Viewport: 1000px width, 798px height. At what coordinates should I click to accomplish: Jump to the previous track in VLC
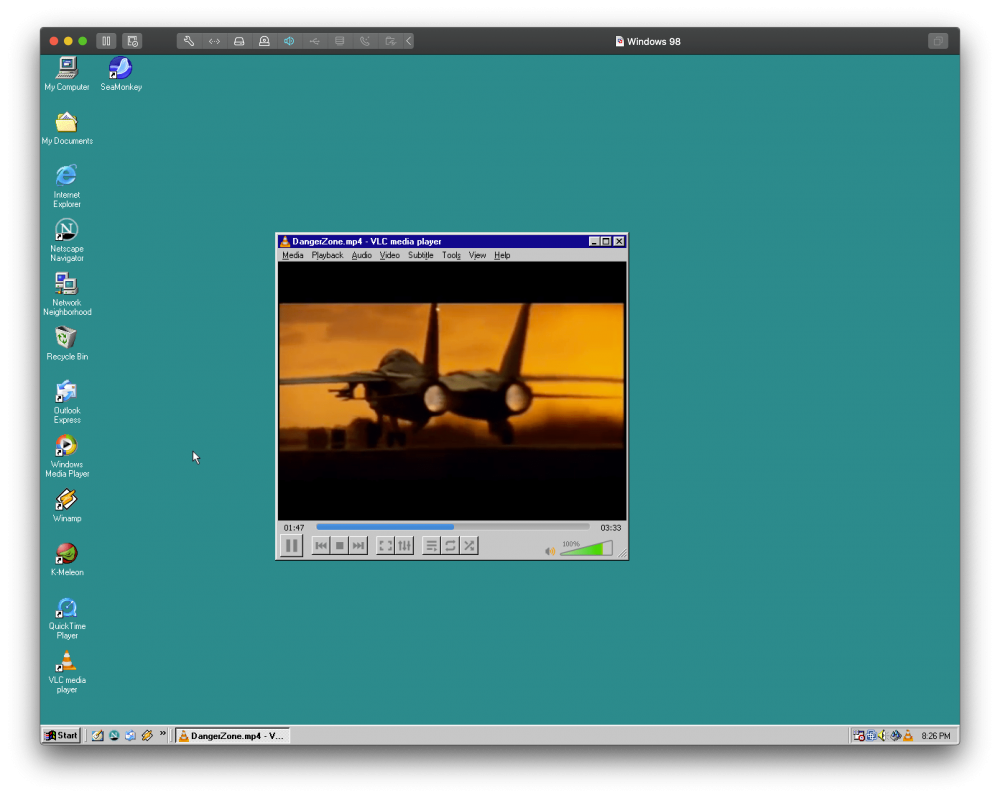pyautogui.click(x=320, y=545)
